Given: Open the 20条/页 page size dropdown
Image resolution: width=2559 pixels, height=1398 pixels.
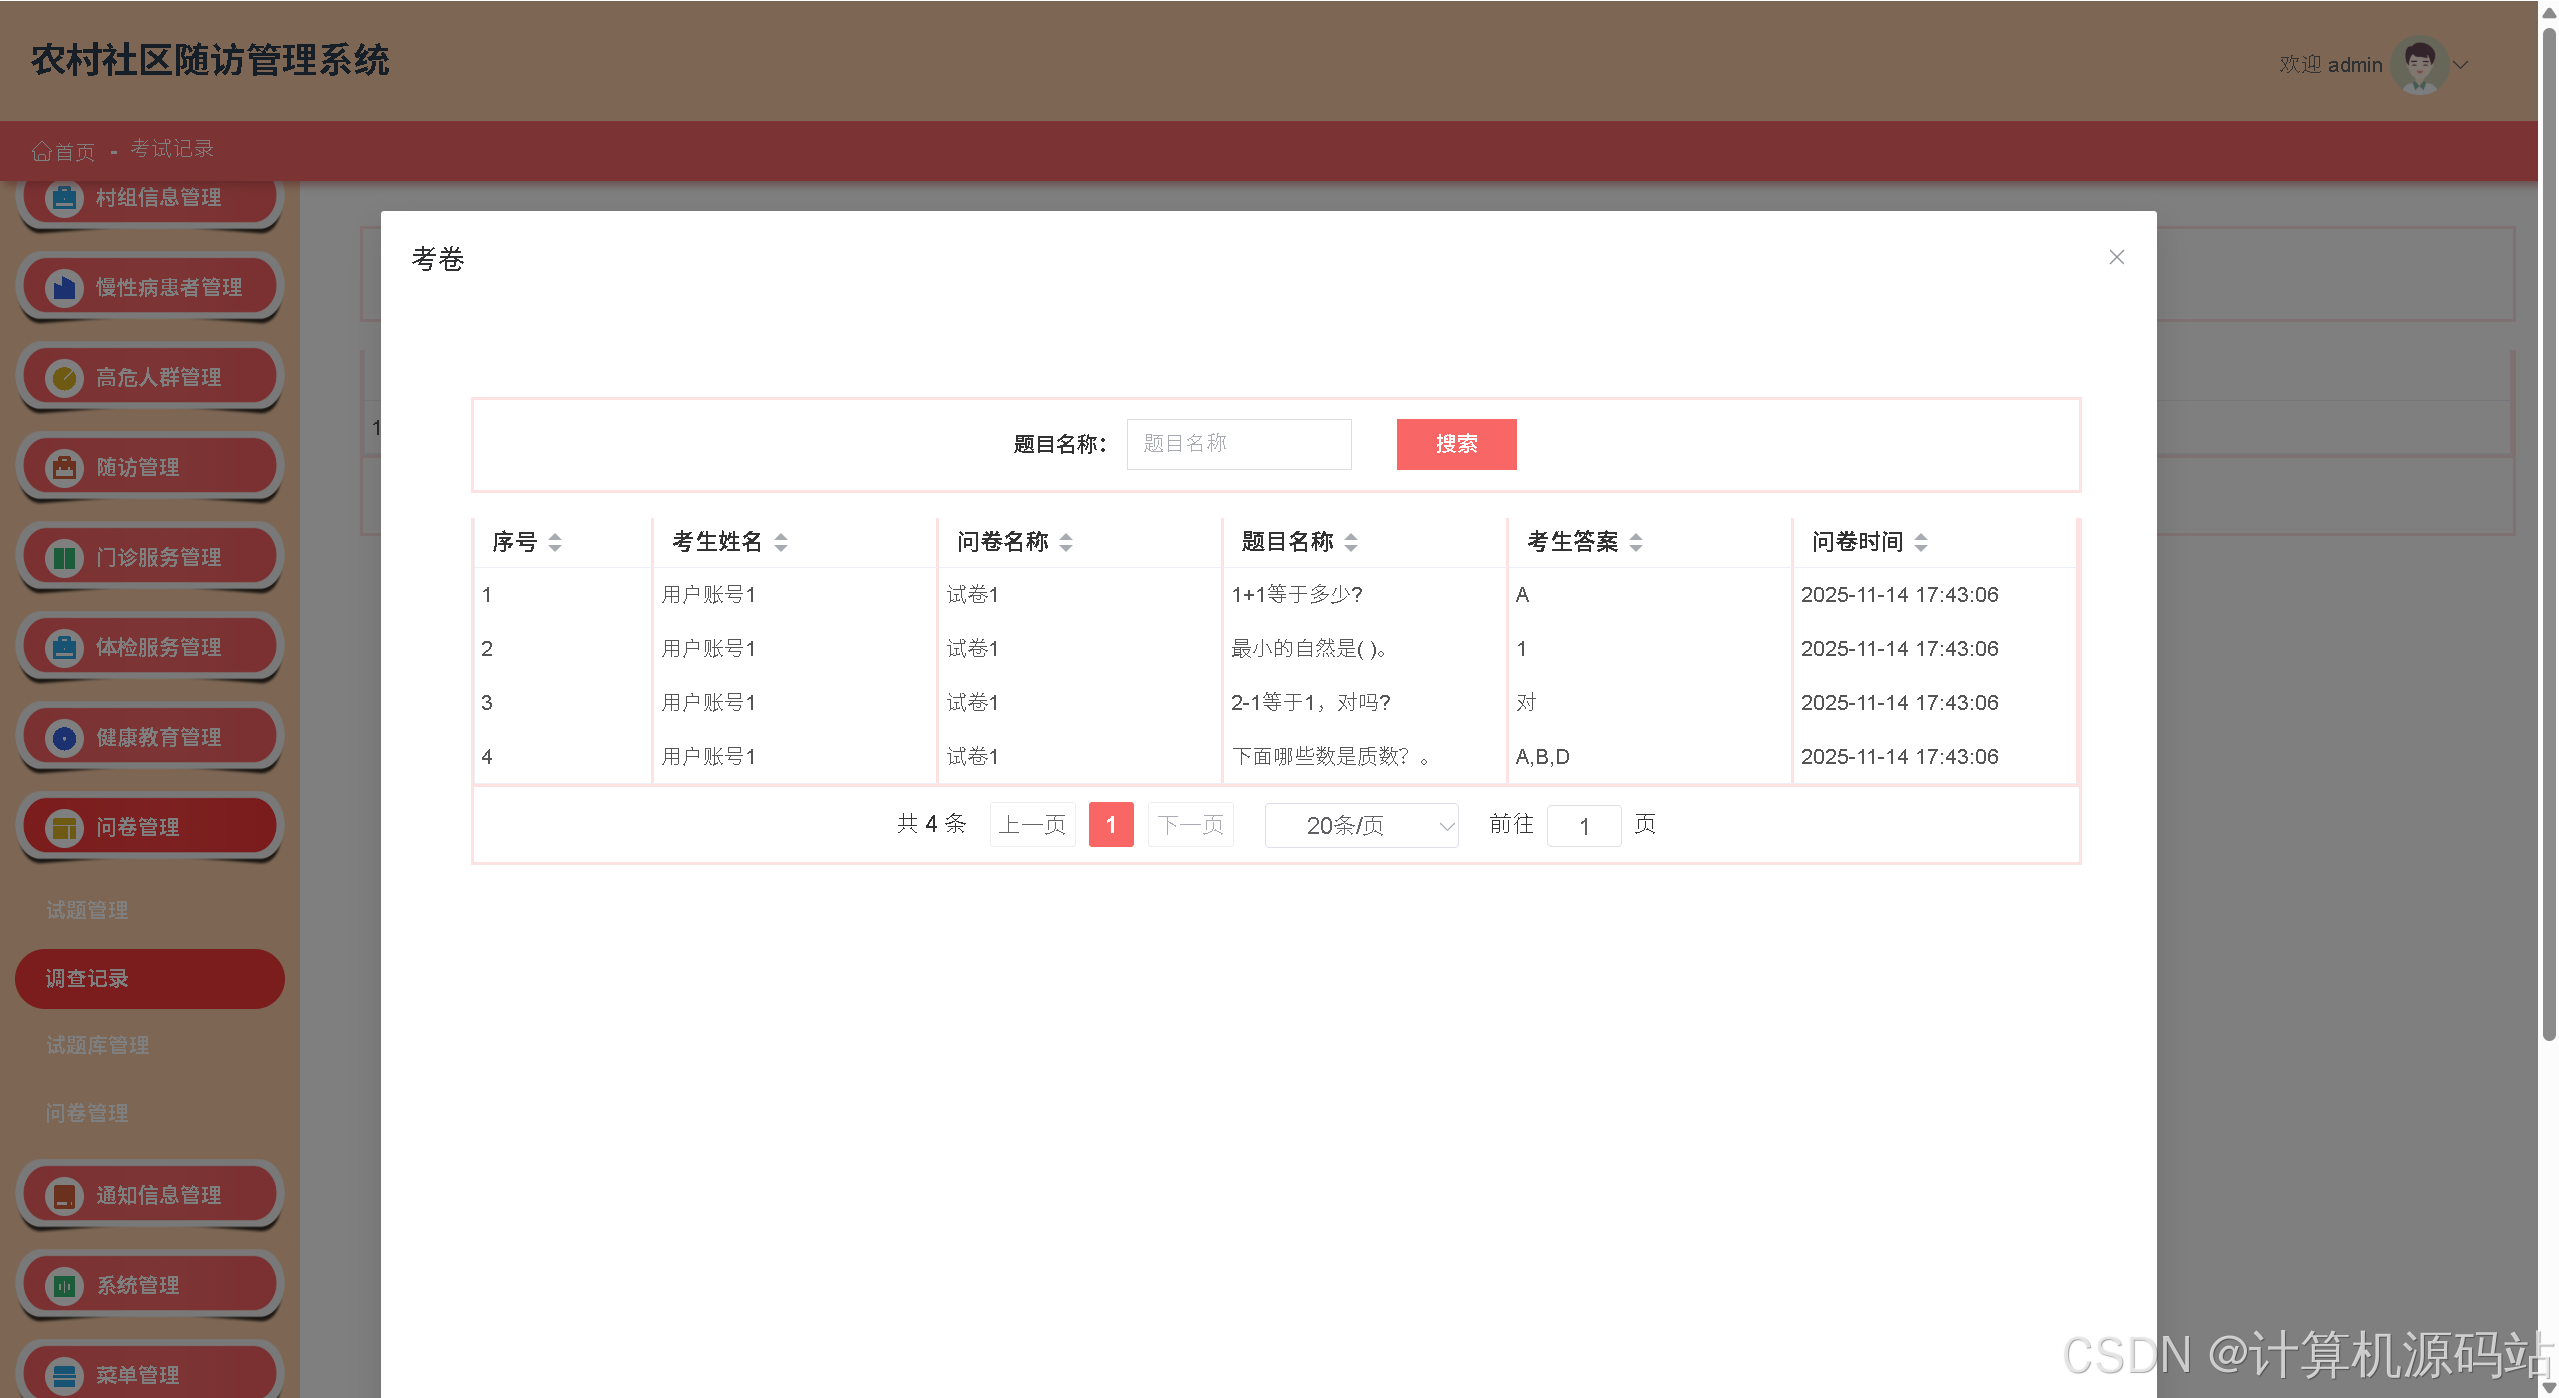Looking at the screenshot, I should point(1361,825).
